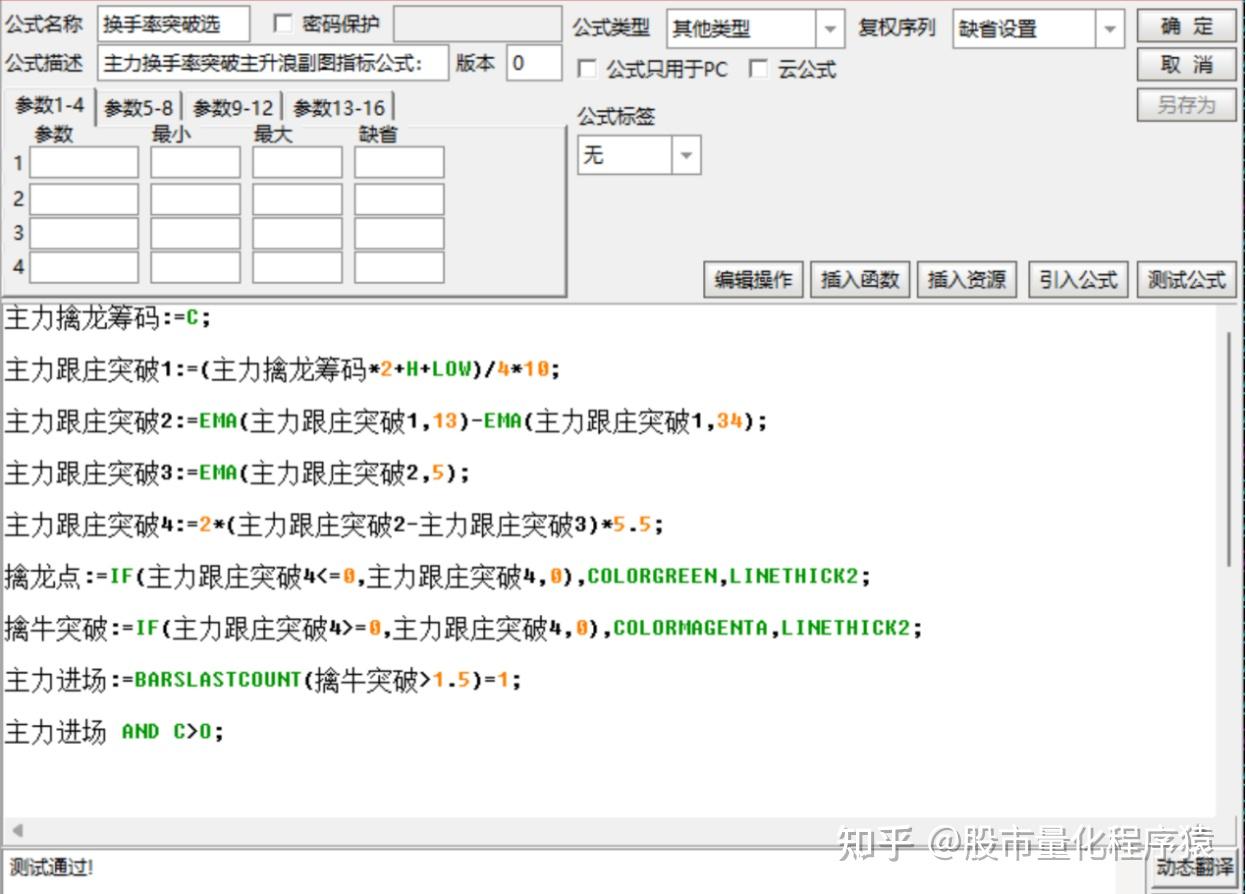Enable the 密码保护 checkbox

point(283,24)
